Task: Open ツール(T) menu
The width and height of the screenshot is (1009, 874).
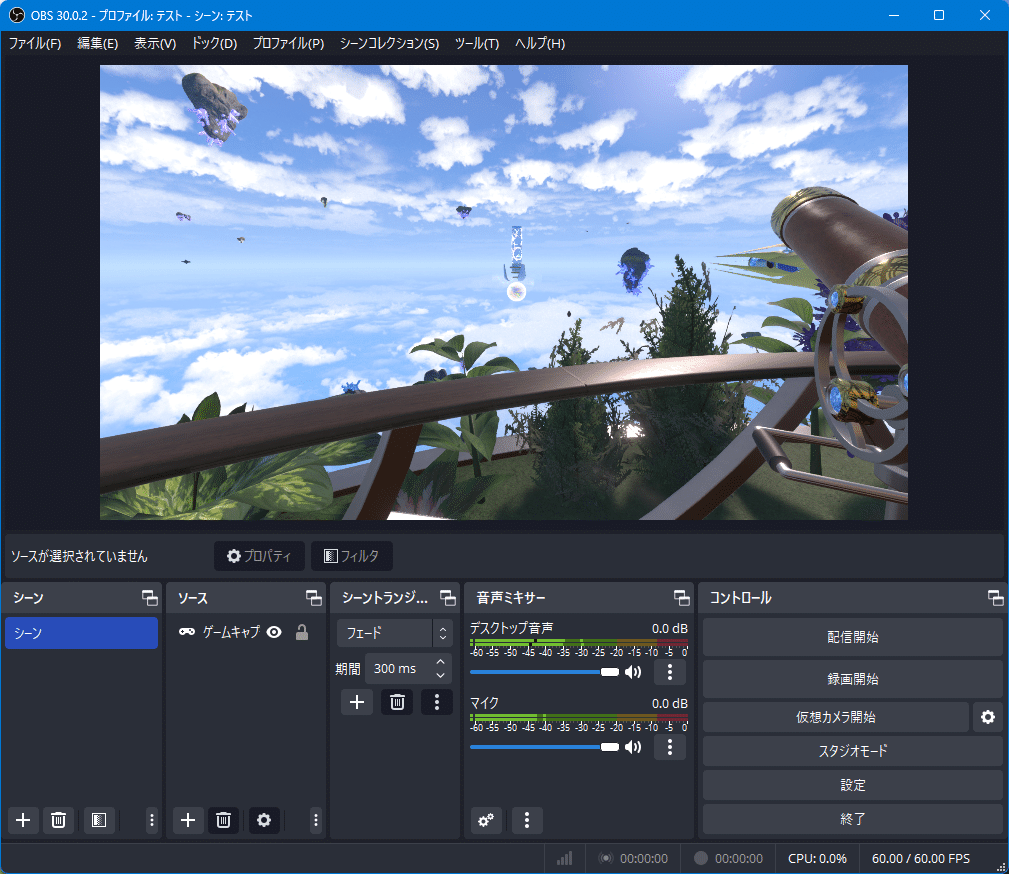Action: [x=477, y=43]
